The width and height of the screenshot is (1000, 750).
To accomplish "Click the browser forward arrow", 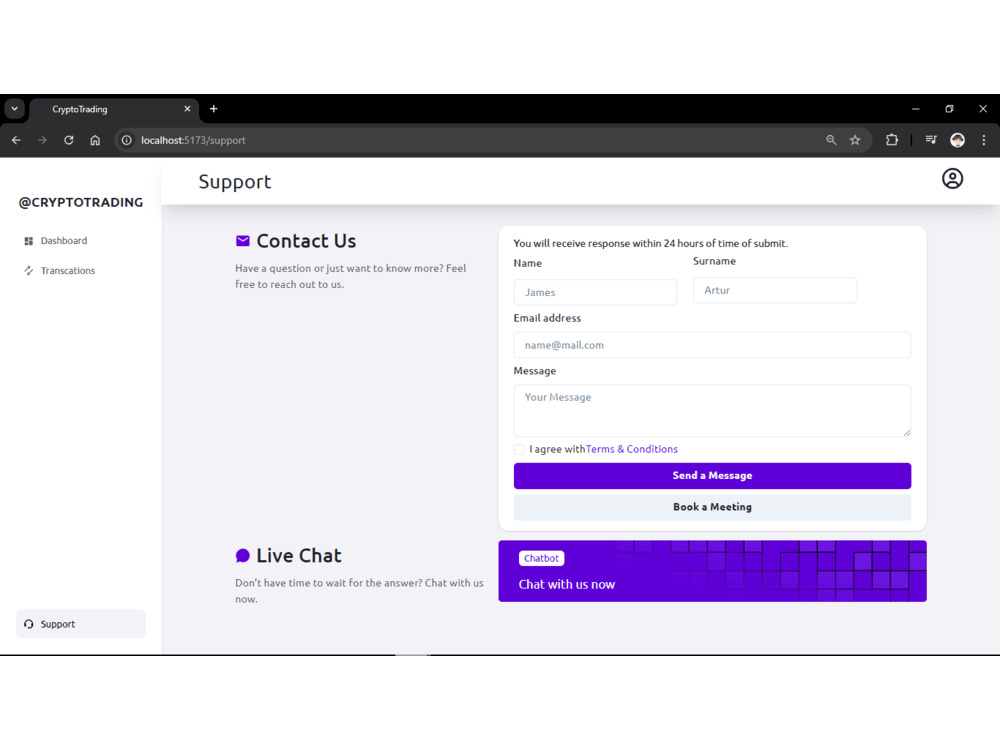I will [x=42, y=140].
